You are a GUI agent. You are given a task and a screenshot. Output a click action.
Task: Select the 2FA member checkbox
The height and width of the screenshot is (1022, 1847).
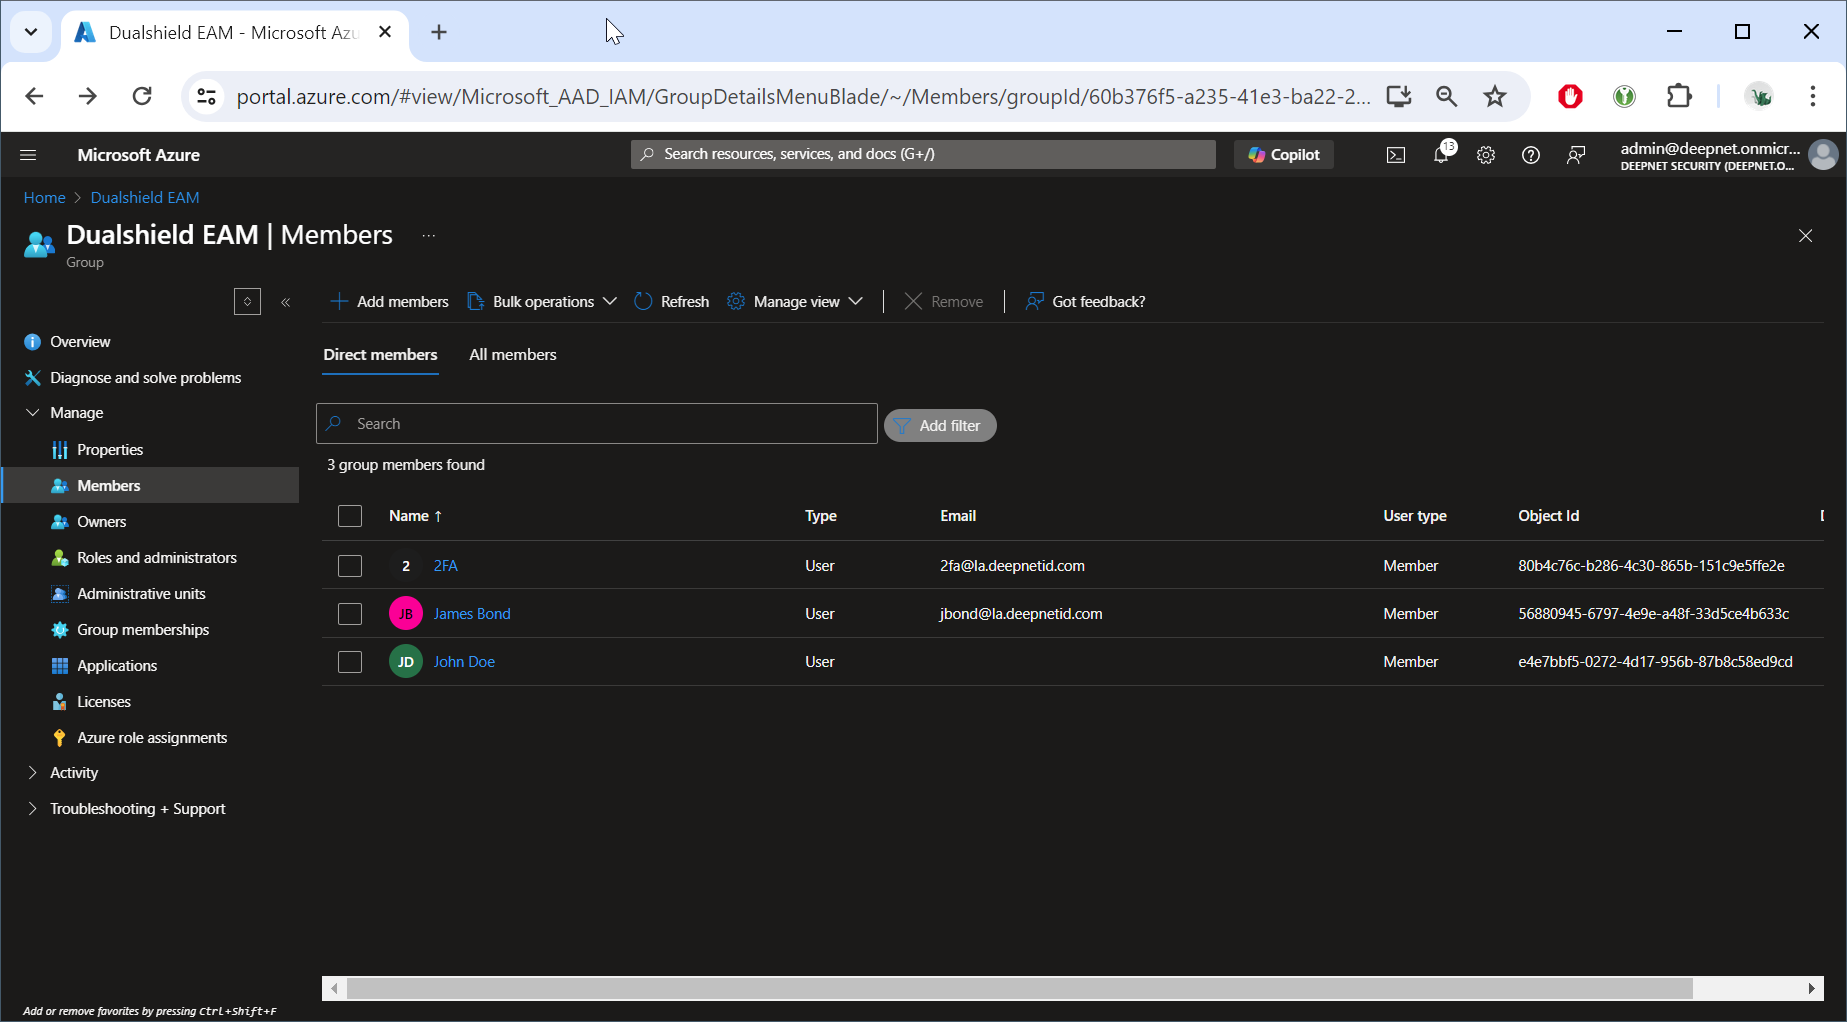click(x=350, y=566)
